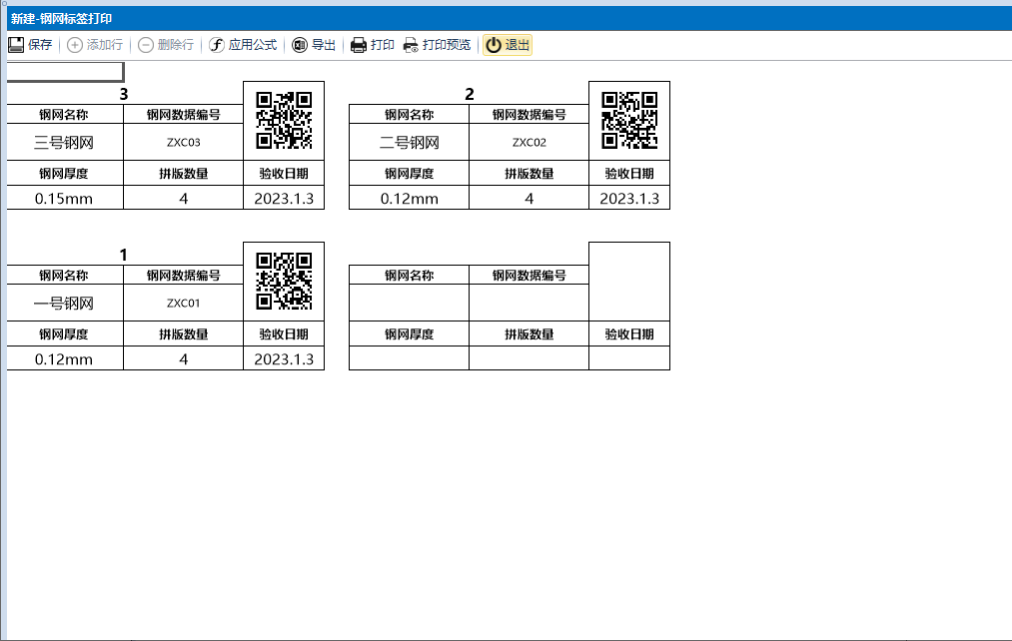Click the Delete Row (删除行) minus icon

pyautogui.click(x=146, y=45)
